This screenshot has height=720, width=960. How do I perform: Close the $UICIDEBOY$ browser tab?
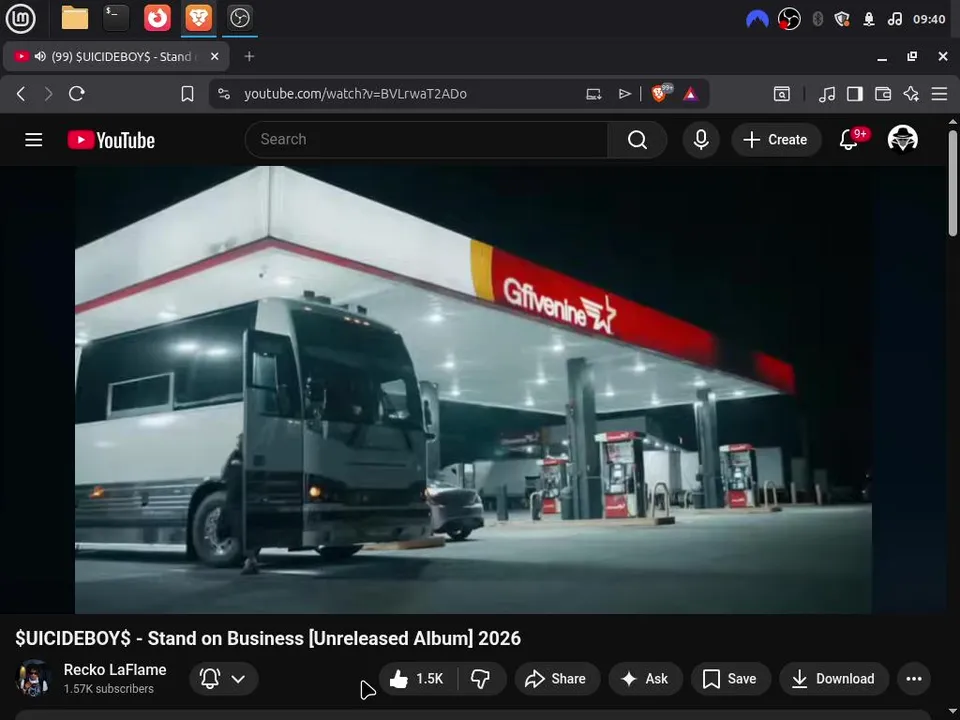(x=214, y=56)
